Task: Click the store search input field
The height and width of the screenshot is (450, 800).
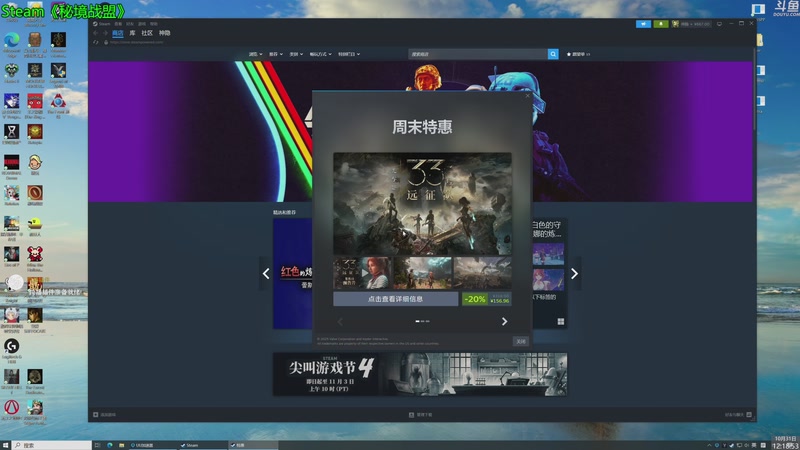Action: tap(478, 54)
